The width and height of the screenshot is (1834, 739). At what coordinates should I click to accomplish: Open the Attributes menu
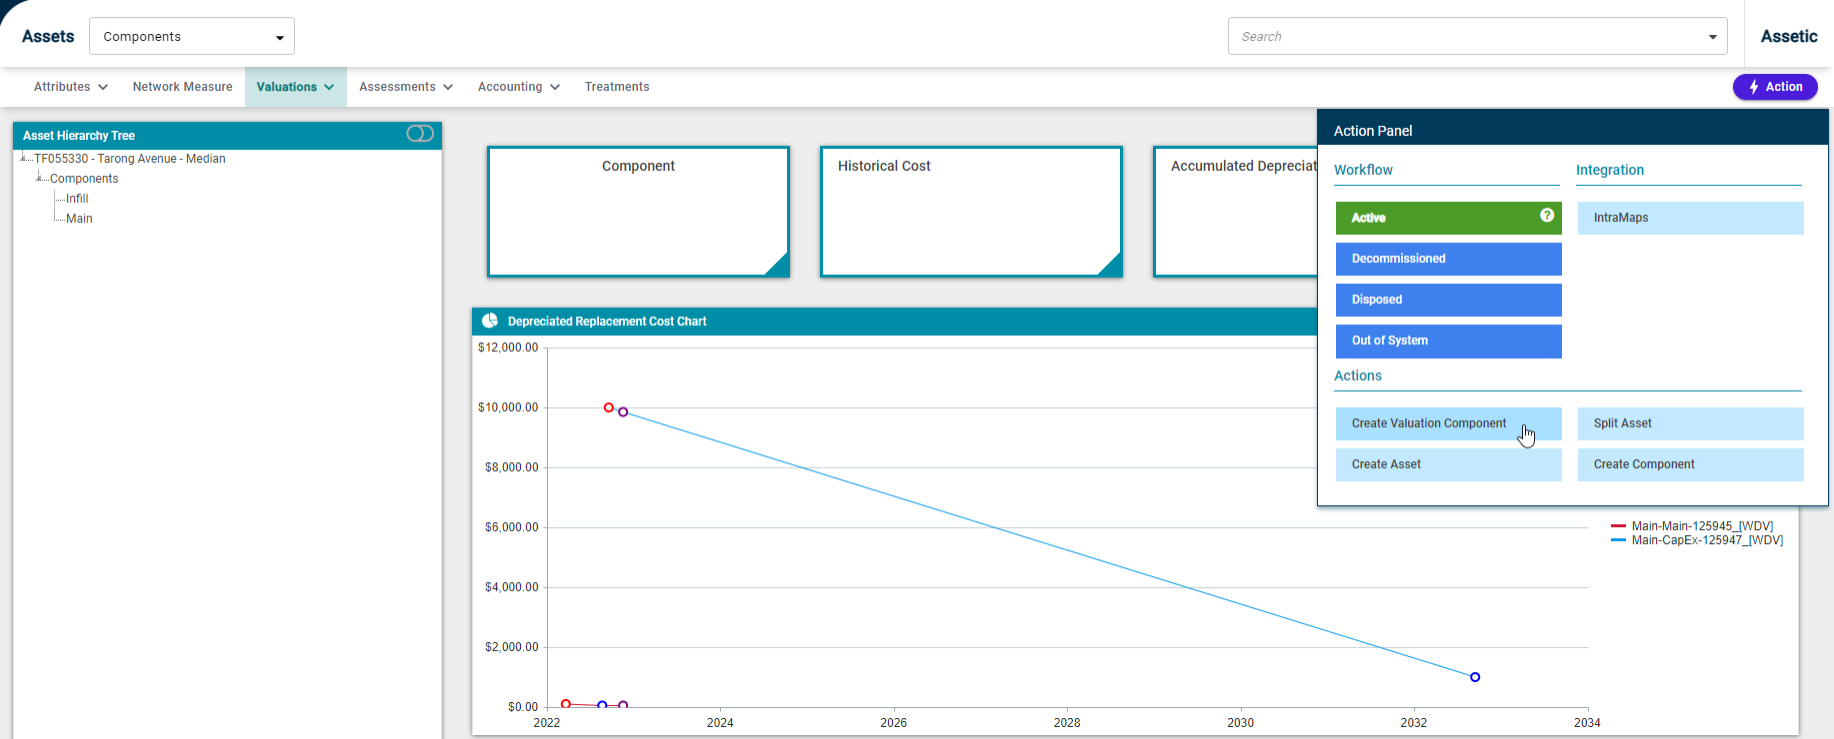(70, 87)
